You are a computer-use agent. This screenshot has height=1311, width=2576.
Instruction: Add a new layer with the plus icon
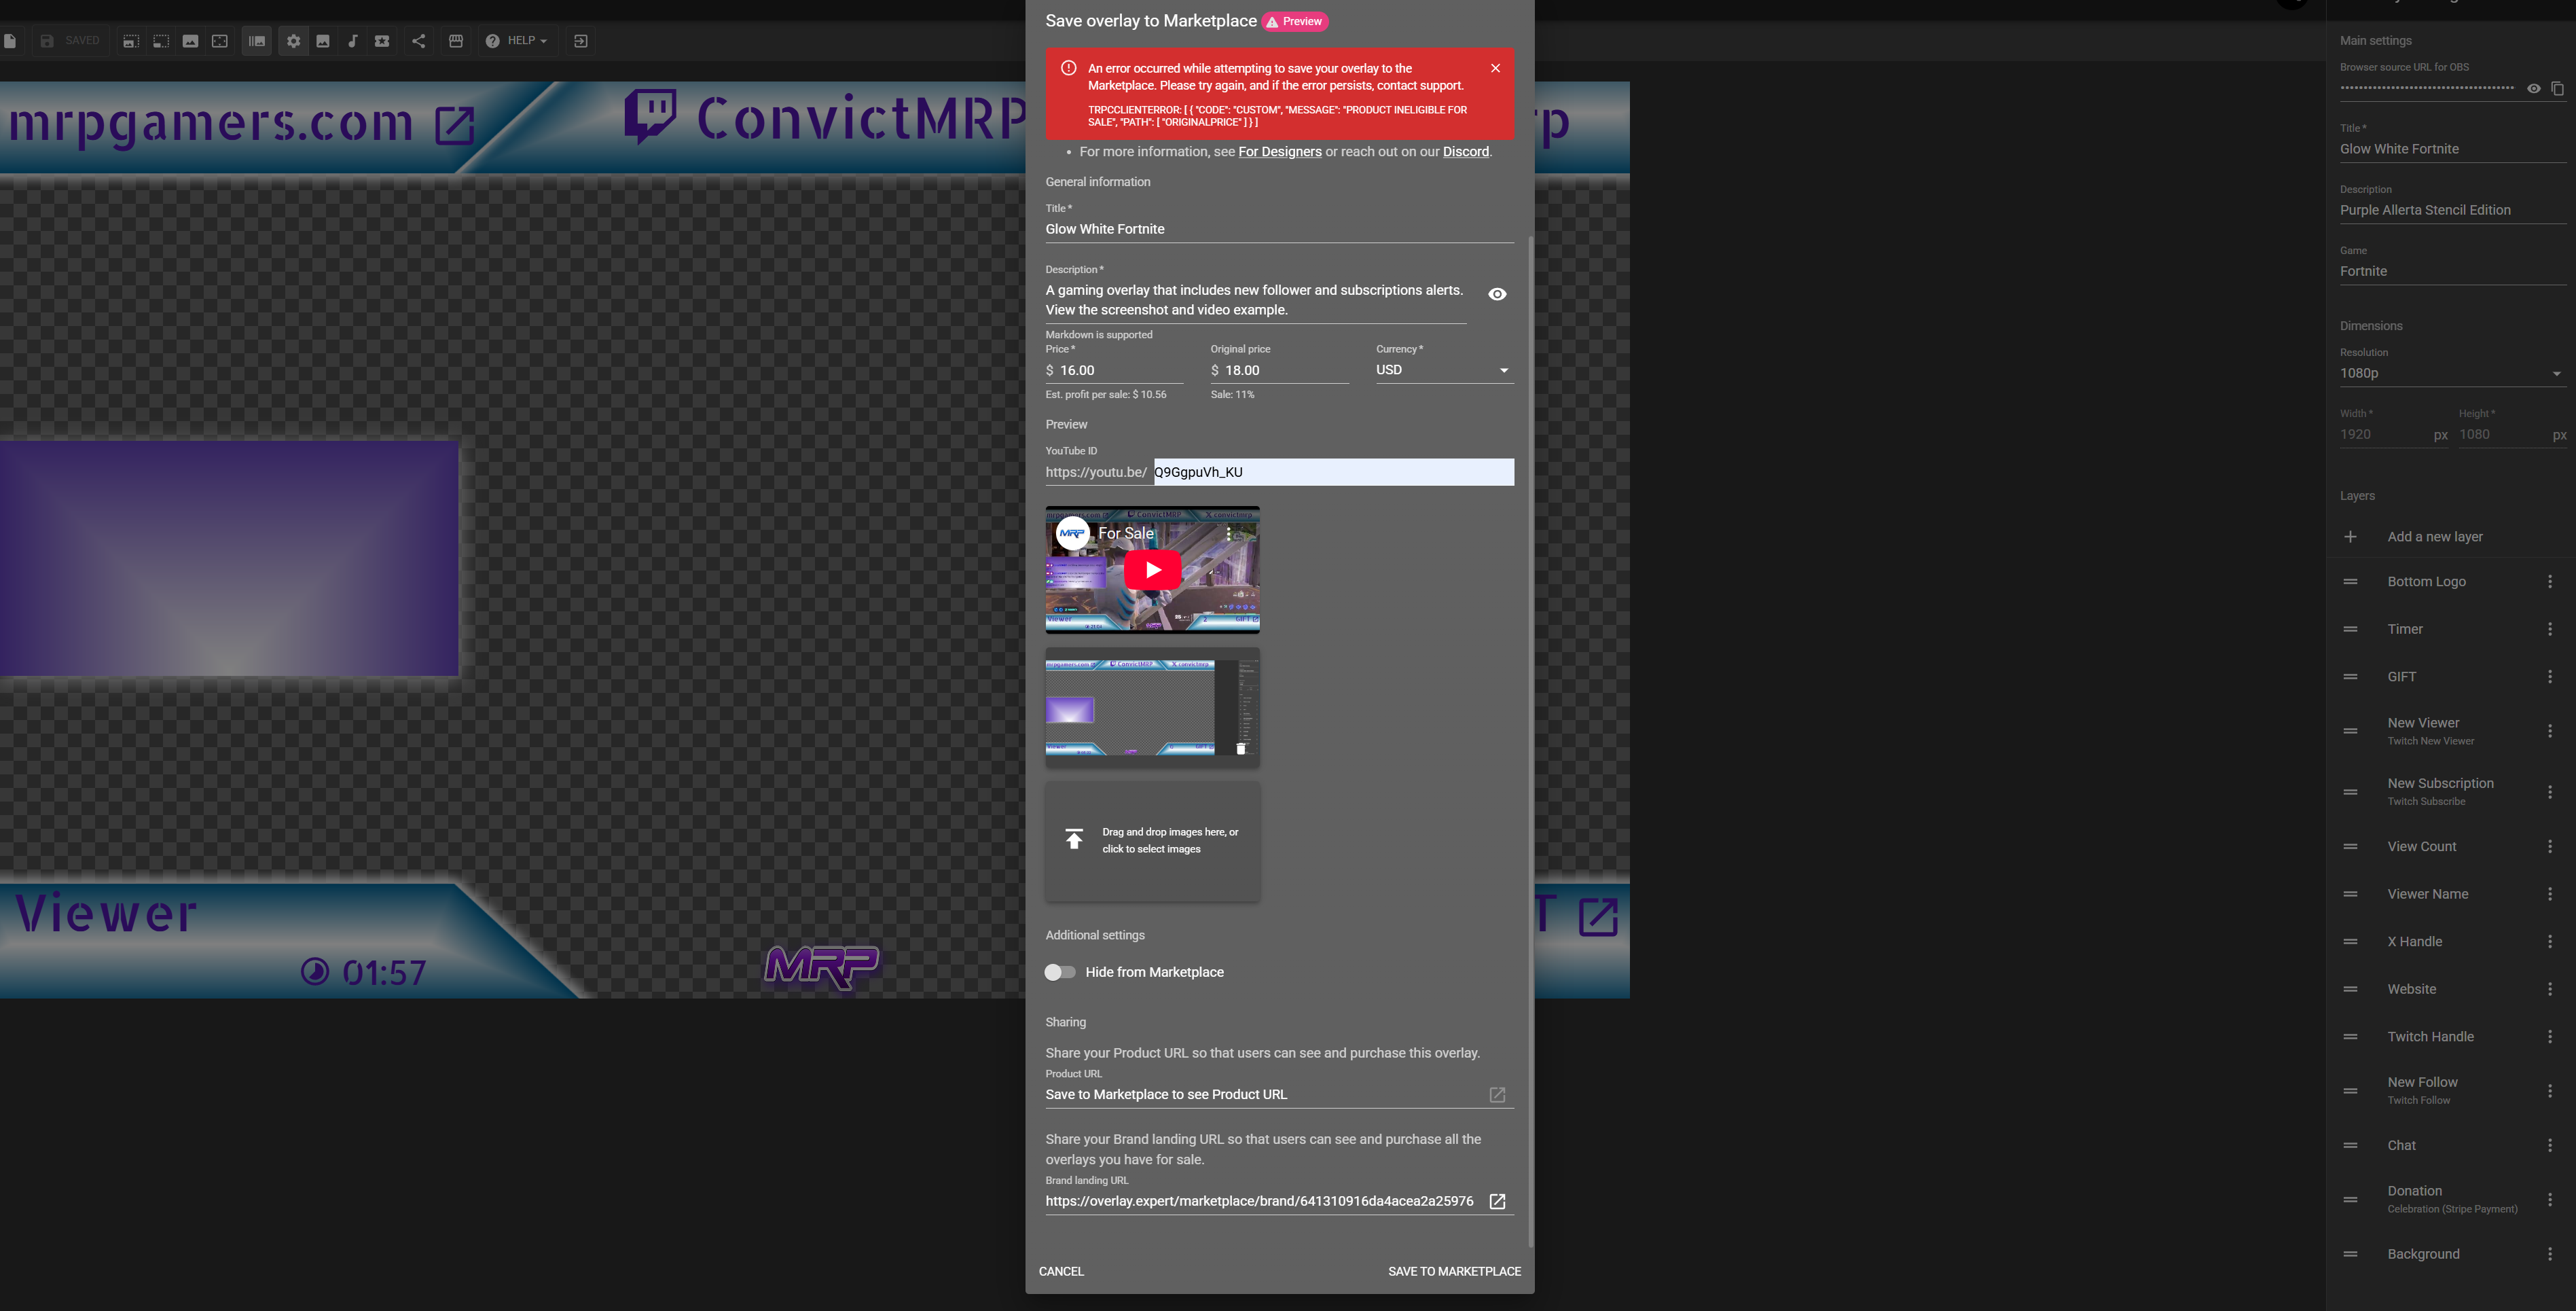pos(2350,537)
